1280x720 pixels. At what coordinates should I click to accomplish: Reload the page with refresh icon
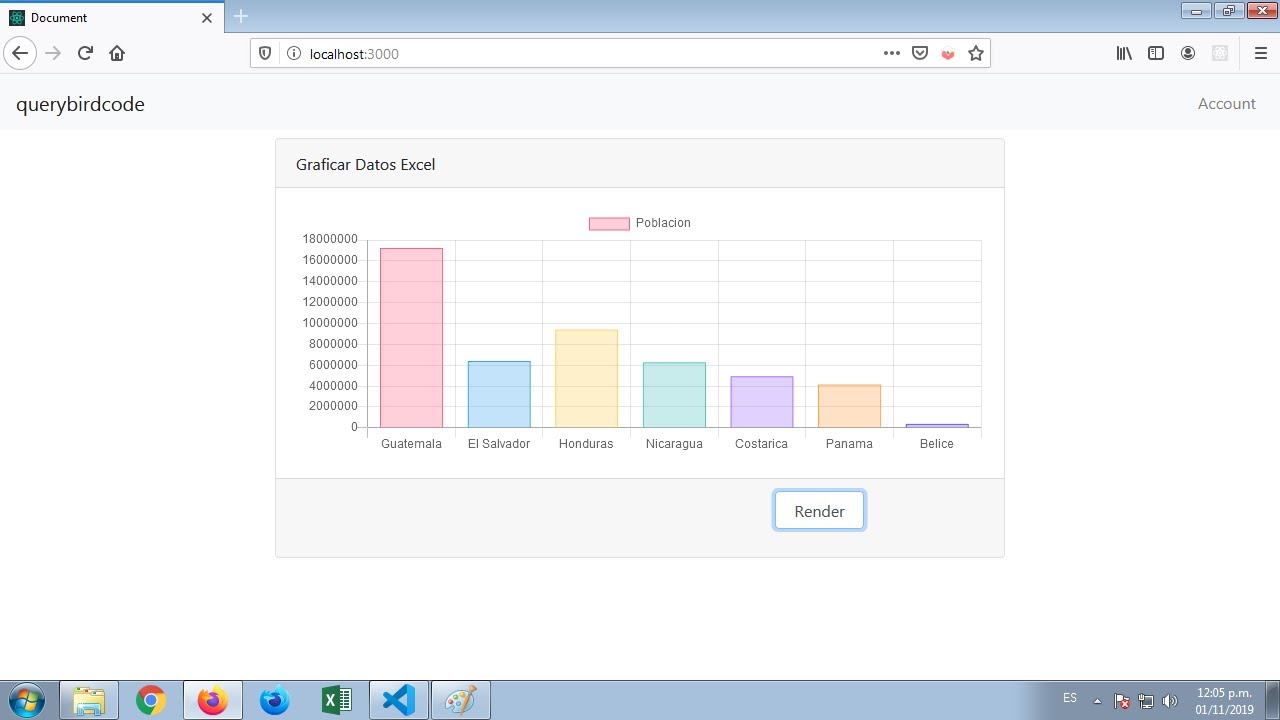click(x=85, y=53)
